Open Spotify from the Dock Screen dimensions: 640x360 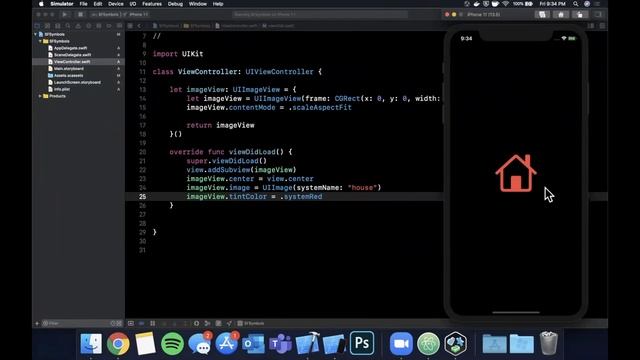[x=172, y=343]
